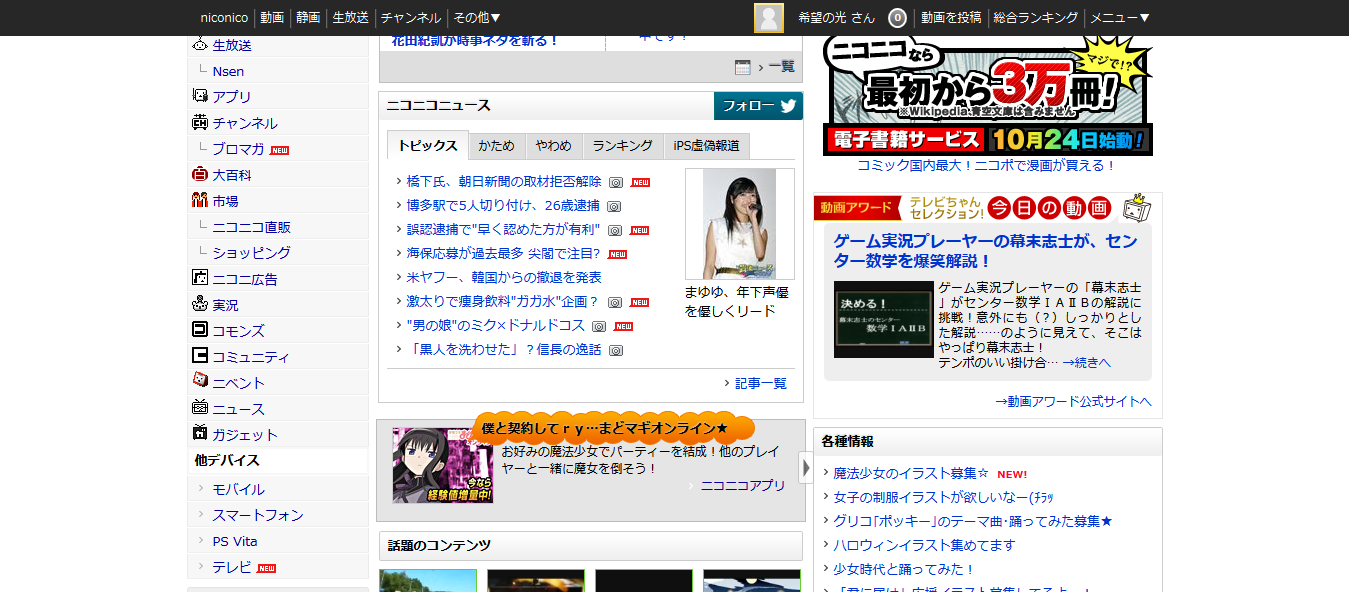Viewport: 1349px width, 592px height.
Task: Click the 生放送 sidebar icon
Action: [x=199, y=45]
